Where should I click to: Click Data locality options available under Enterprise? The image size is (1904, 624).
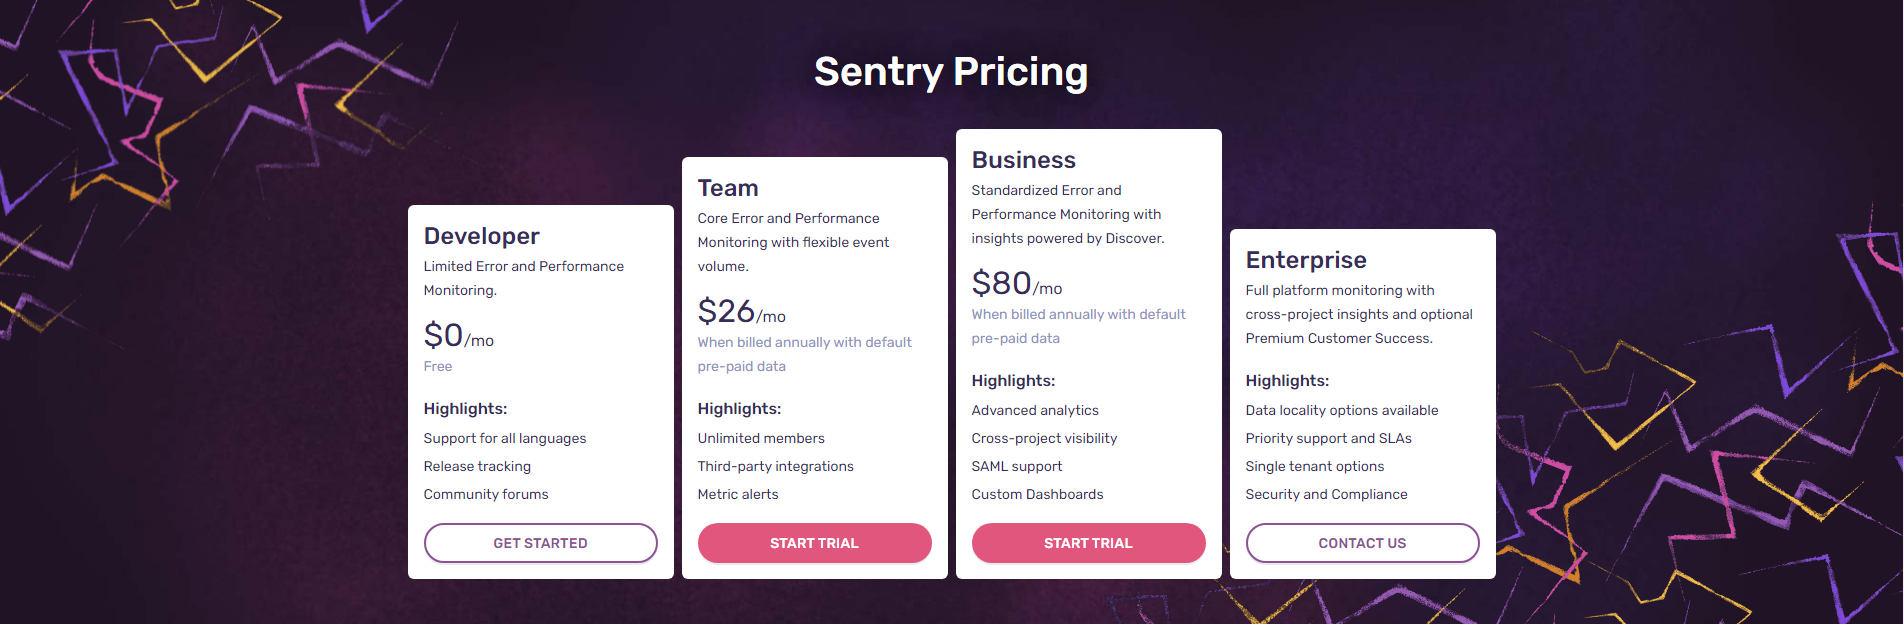[x=1341, y=410]
